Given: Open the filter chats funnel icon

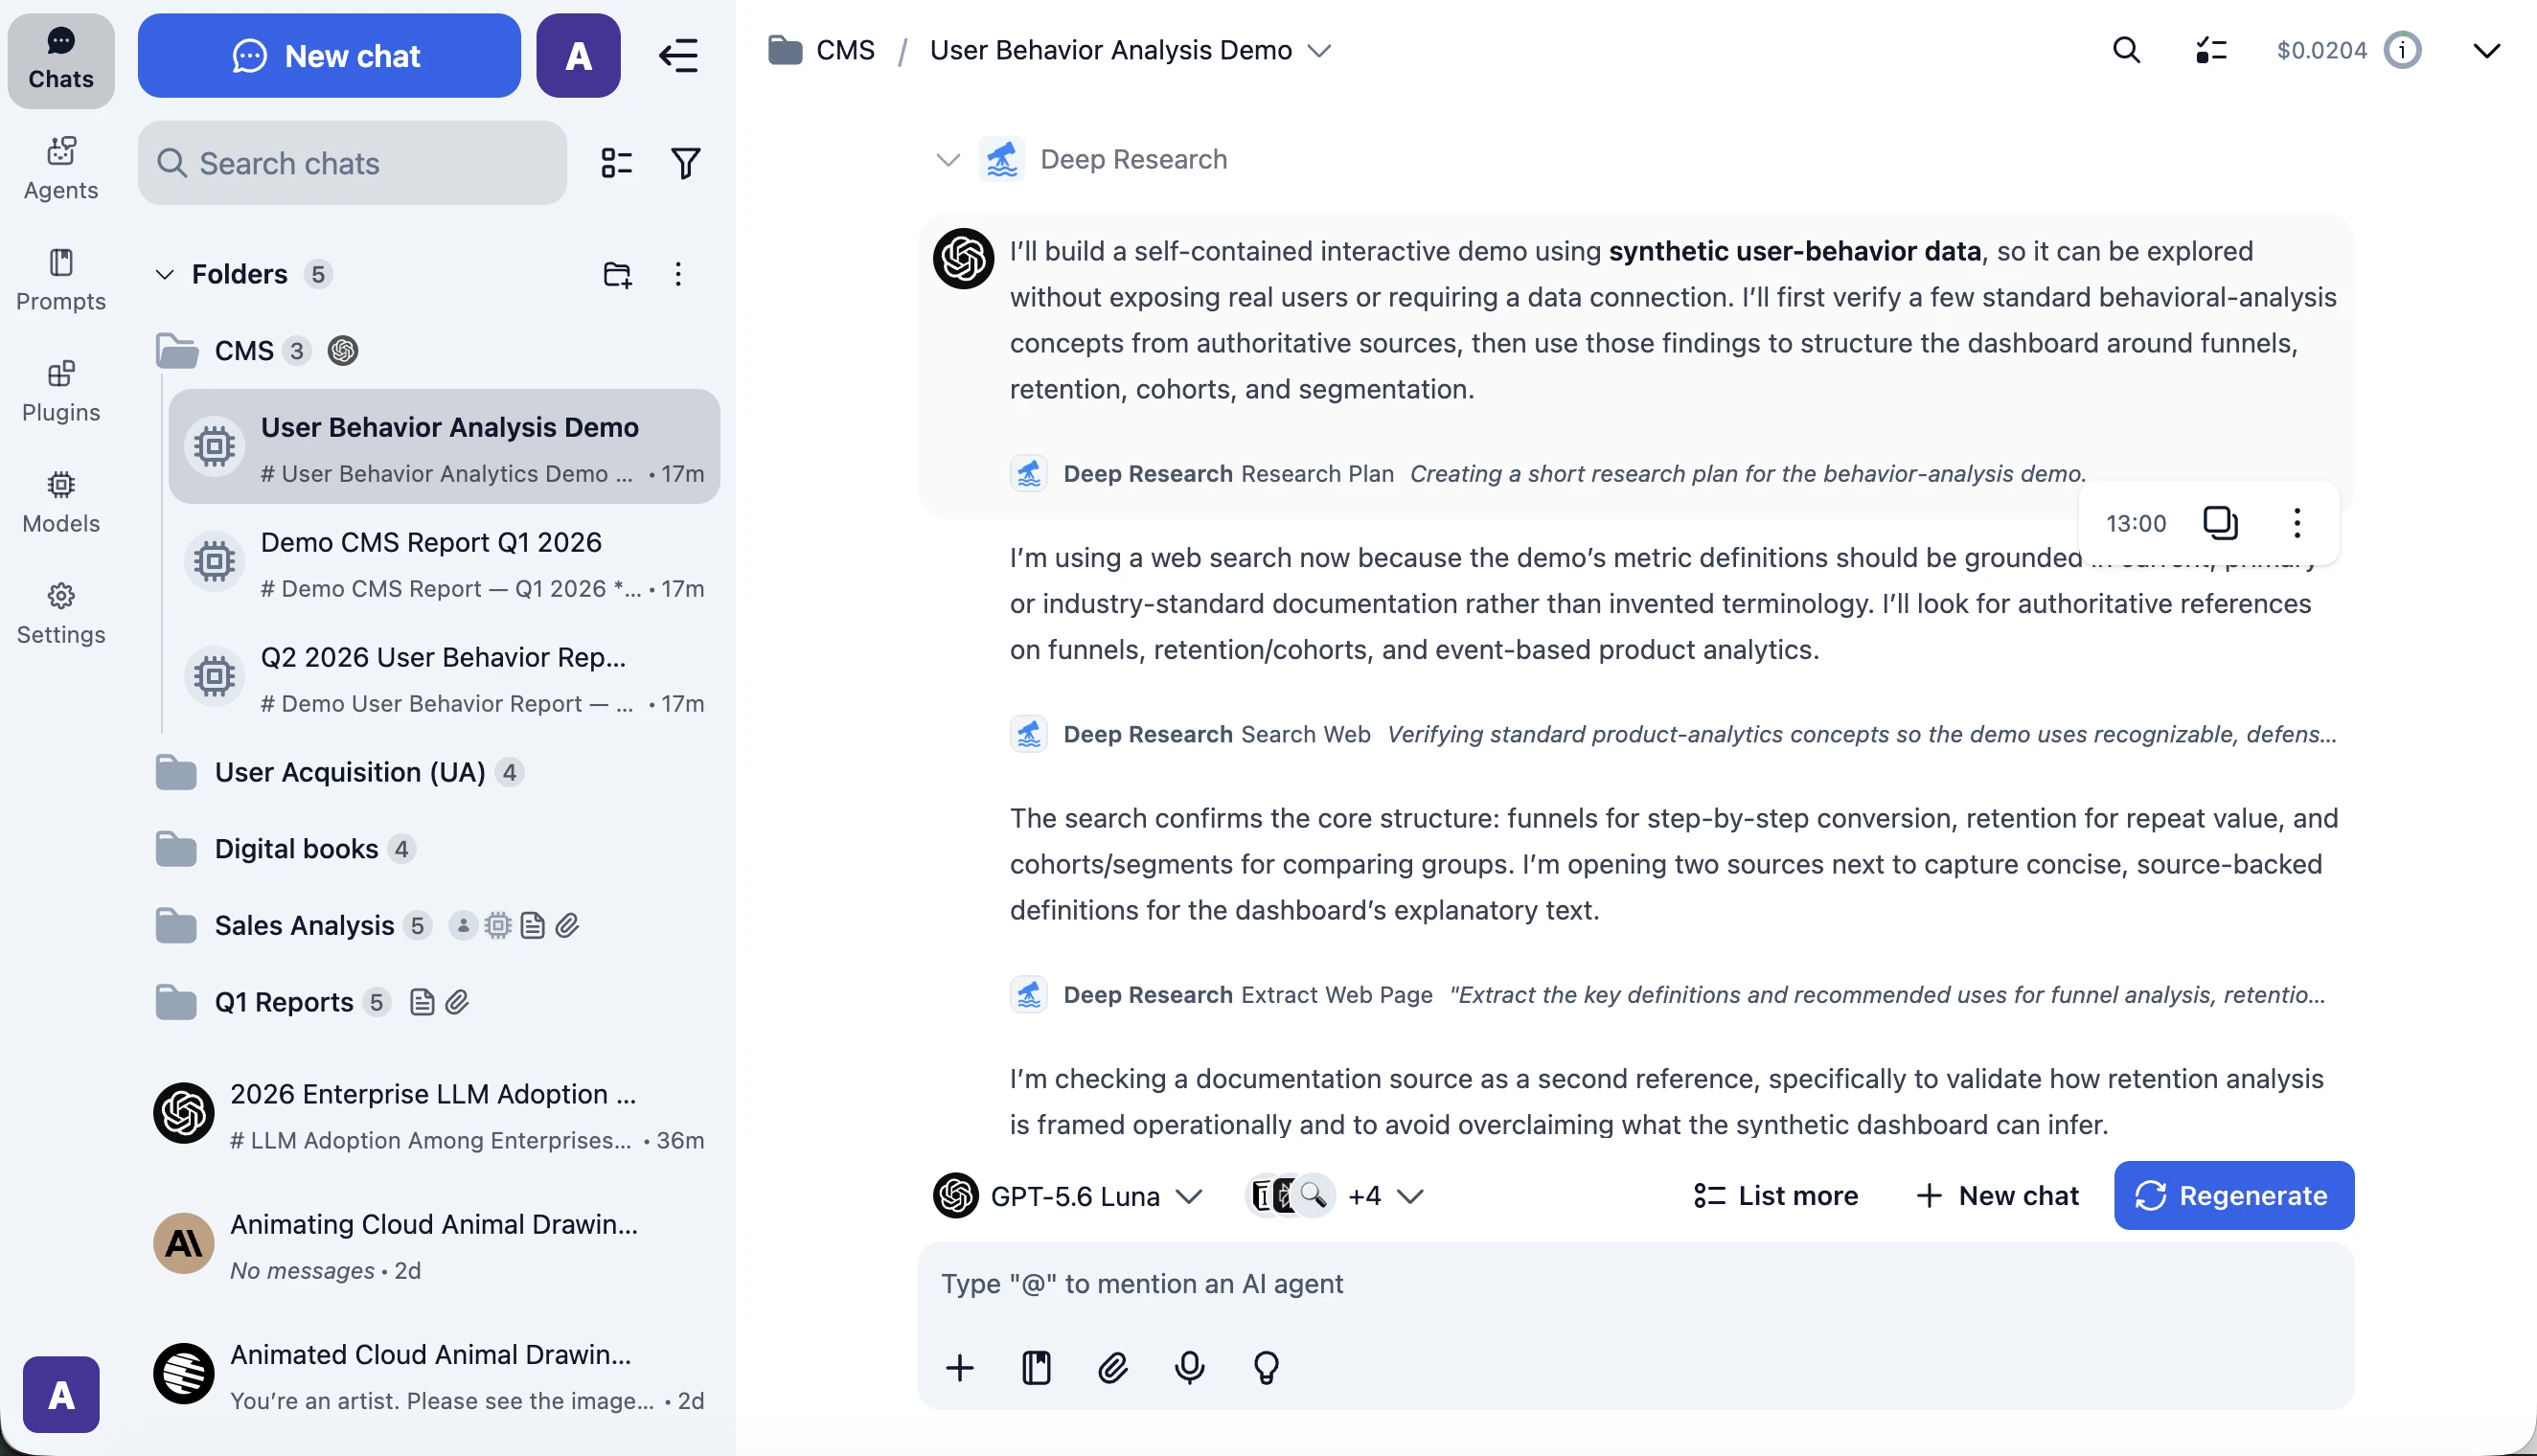Looking at the screenshot, I should point(685,163).
